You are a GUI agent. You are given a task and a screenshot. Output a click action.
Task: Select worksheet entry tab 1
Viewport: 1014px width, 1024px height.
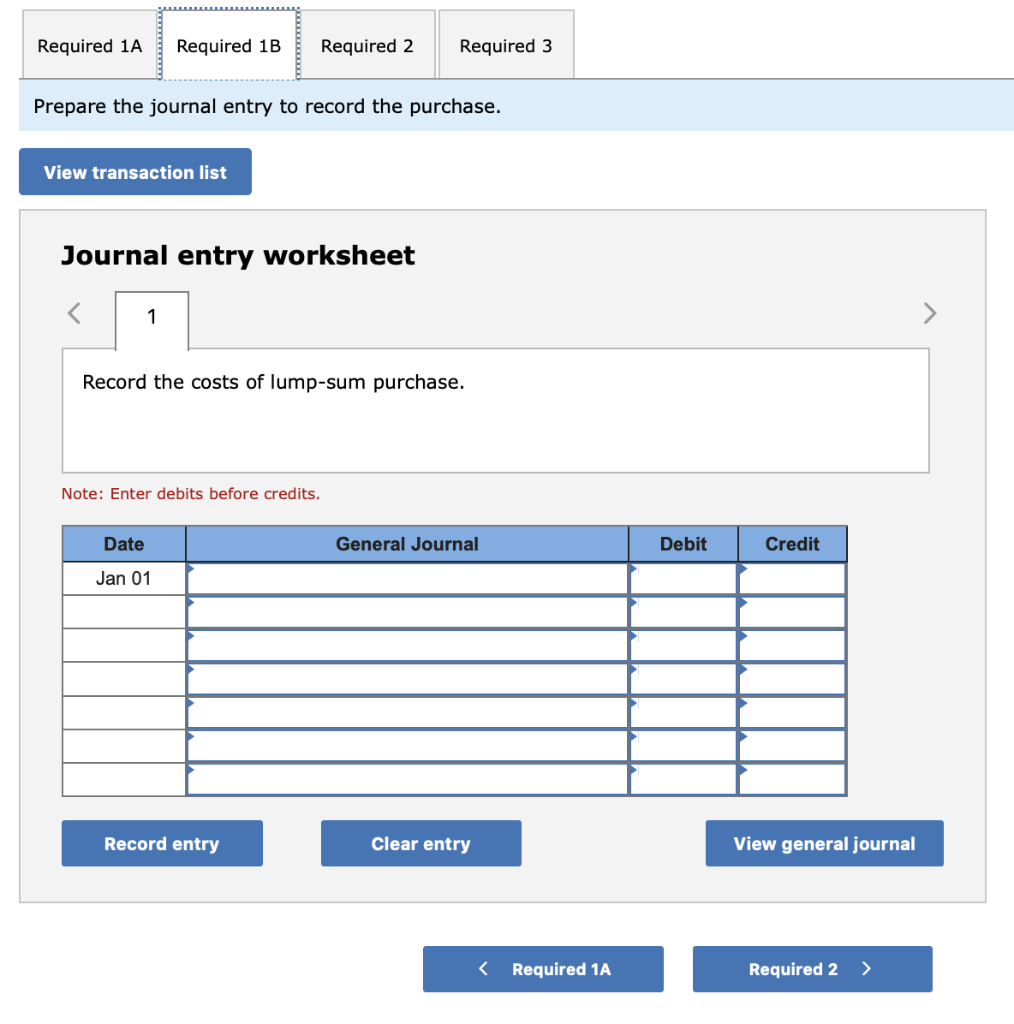[151, 318]
